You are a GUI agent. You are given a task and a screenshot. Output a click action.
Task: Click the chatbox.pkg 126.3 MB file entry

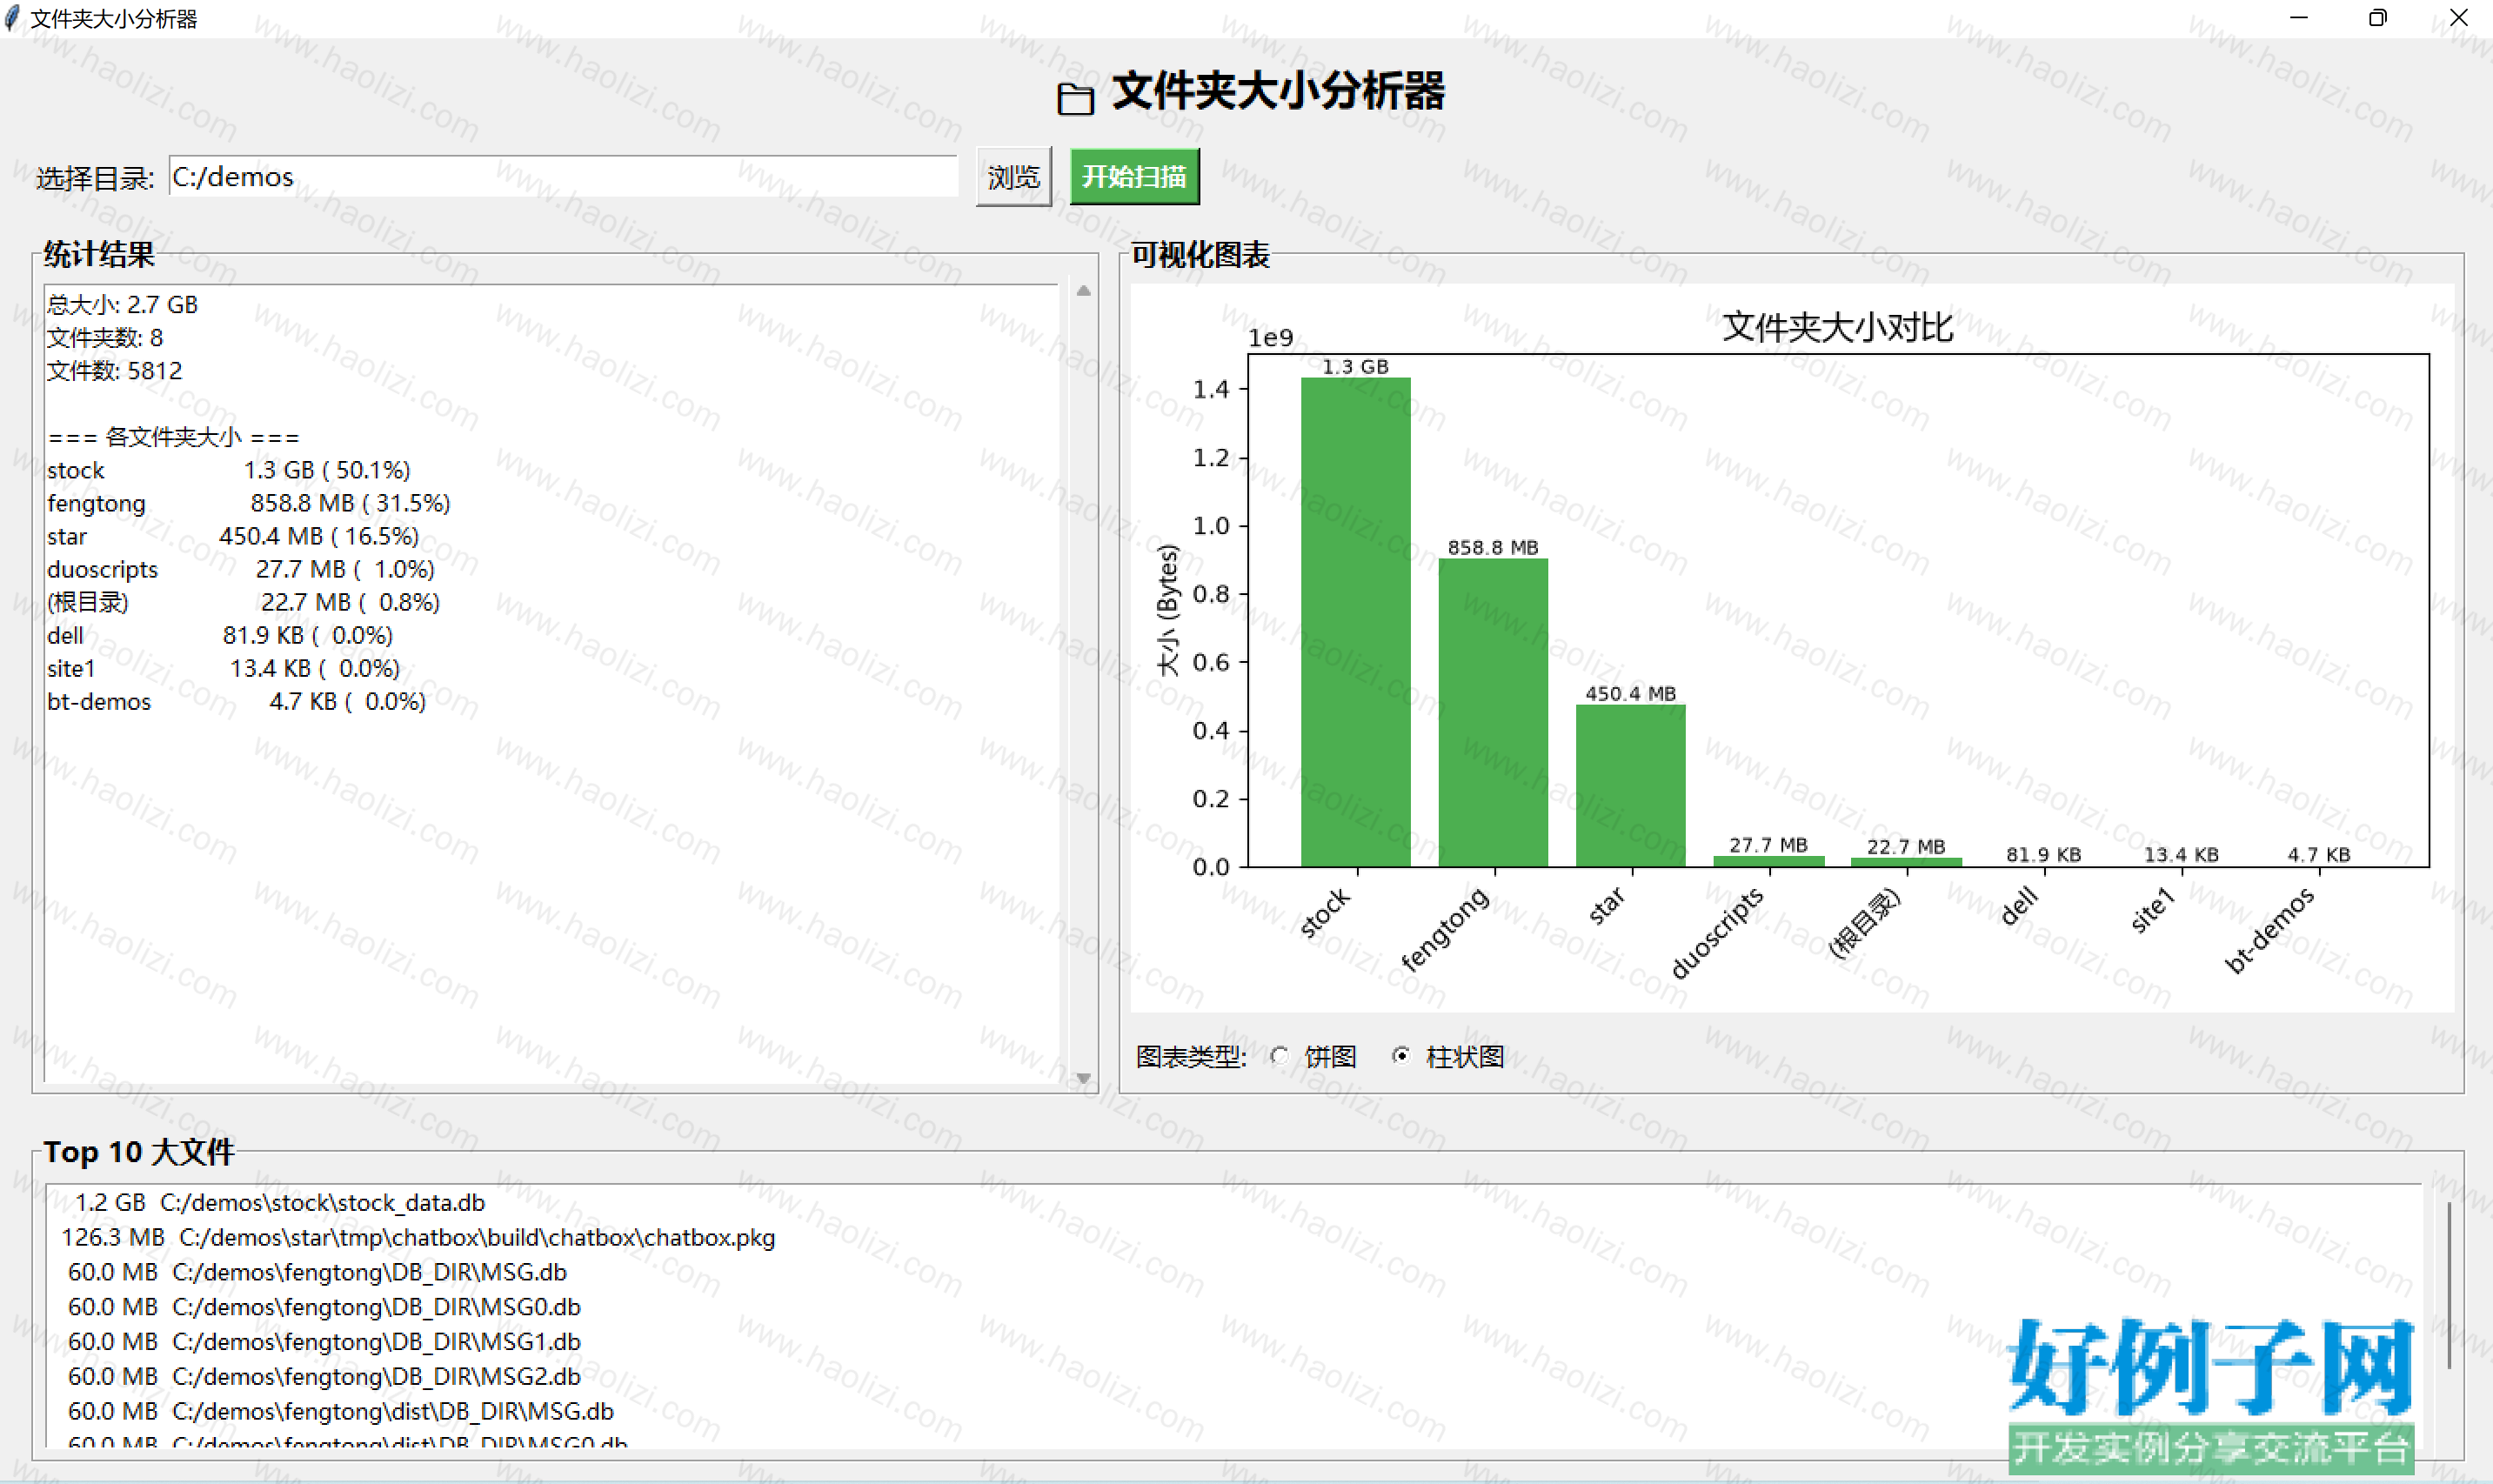[x=418, y=1237]
